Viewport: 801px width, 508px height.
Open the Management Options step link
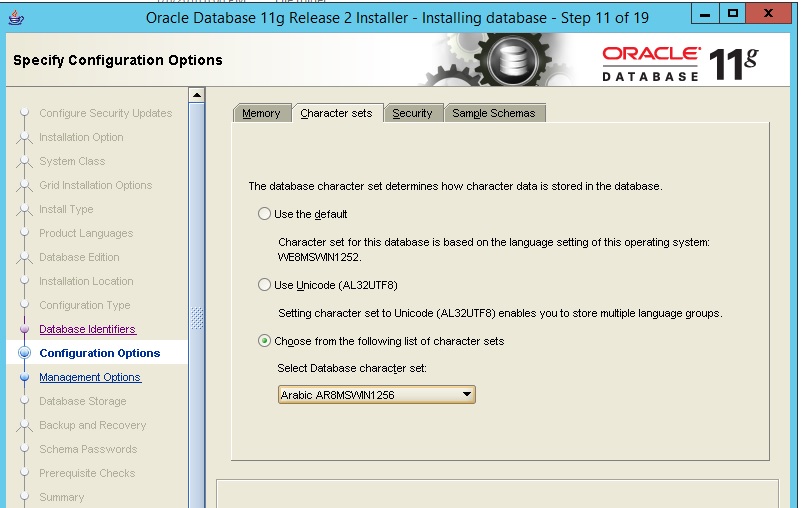(90, 377)
